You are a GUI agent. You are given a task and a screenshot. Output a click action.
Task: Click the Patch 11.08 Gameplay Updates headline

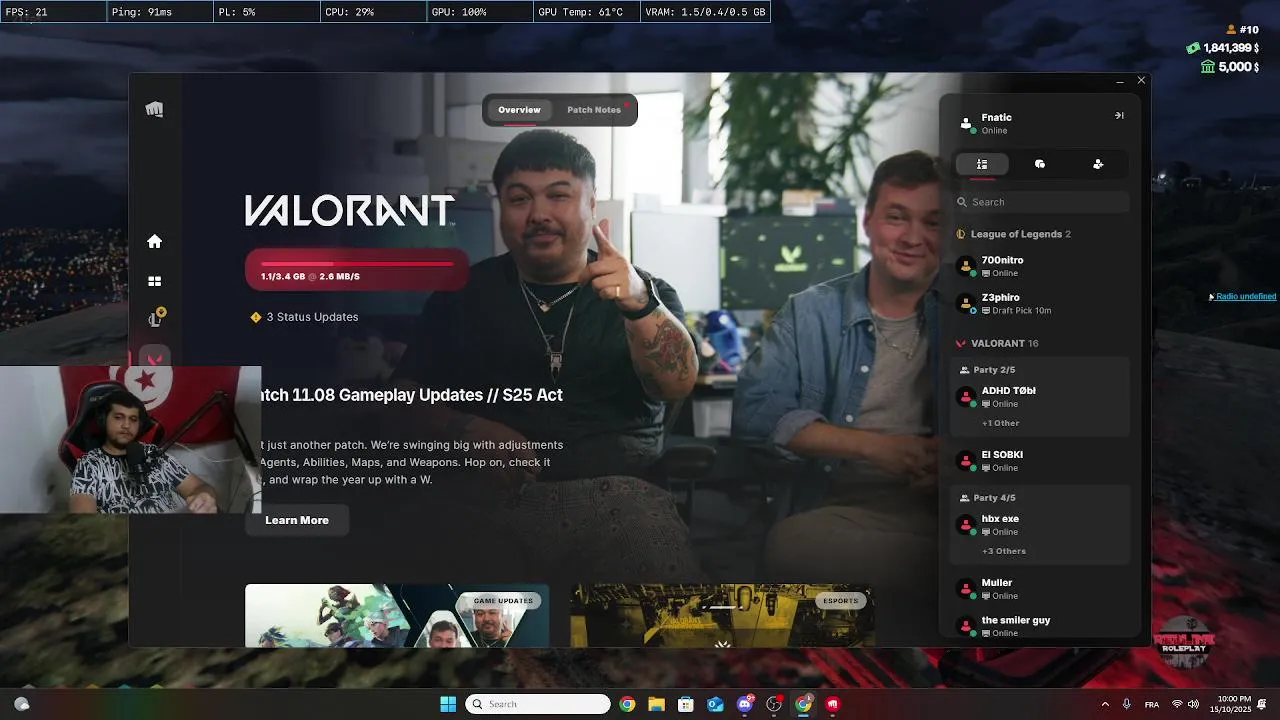pos(411,395)
